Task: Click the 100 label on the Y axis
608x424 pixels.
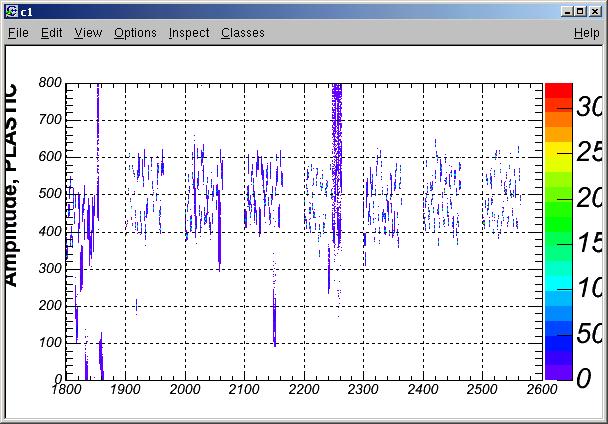Action: (x=50, y=342)
